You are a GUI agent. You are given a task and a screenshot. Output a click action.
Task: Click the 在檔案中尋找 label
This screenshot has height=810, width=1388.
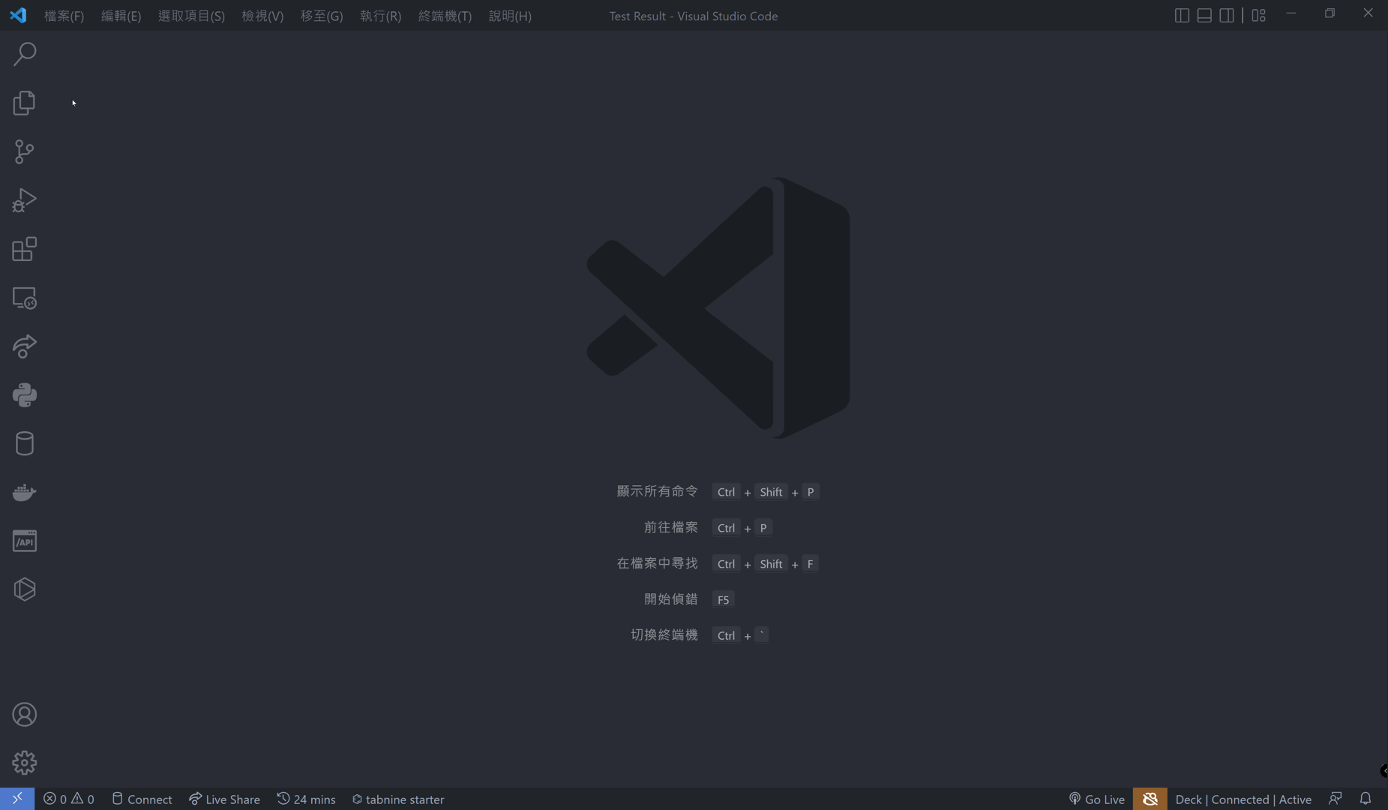[x=657, y=564]
